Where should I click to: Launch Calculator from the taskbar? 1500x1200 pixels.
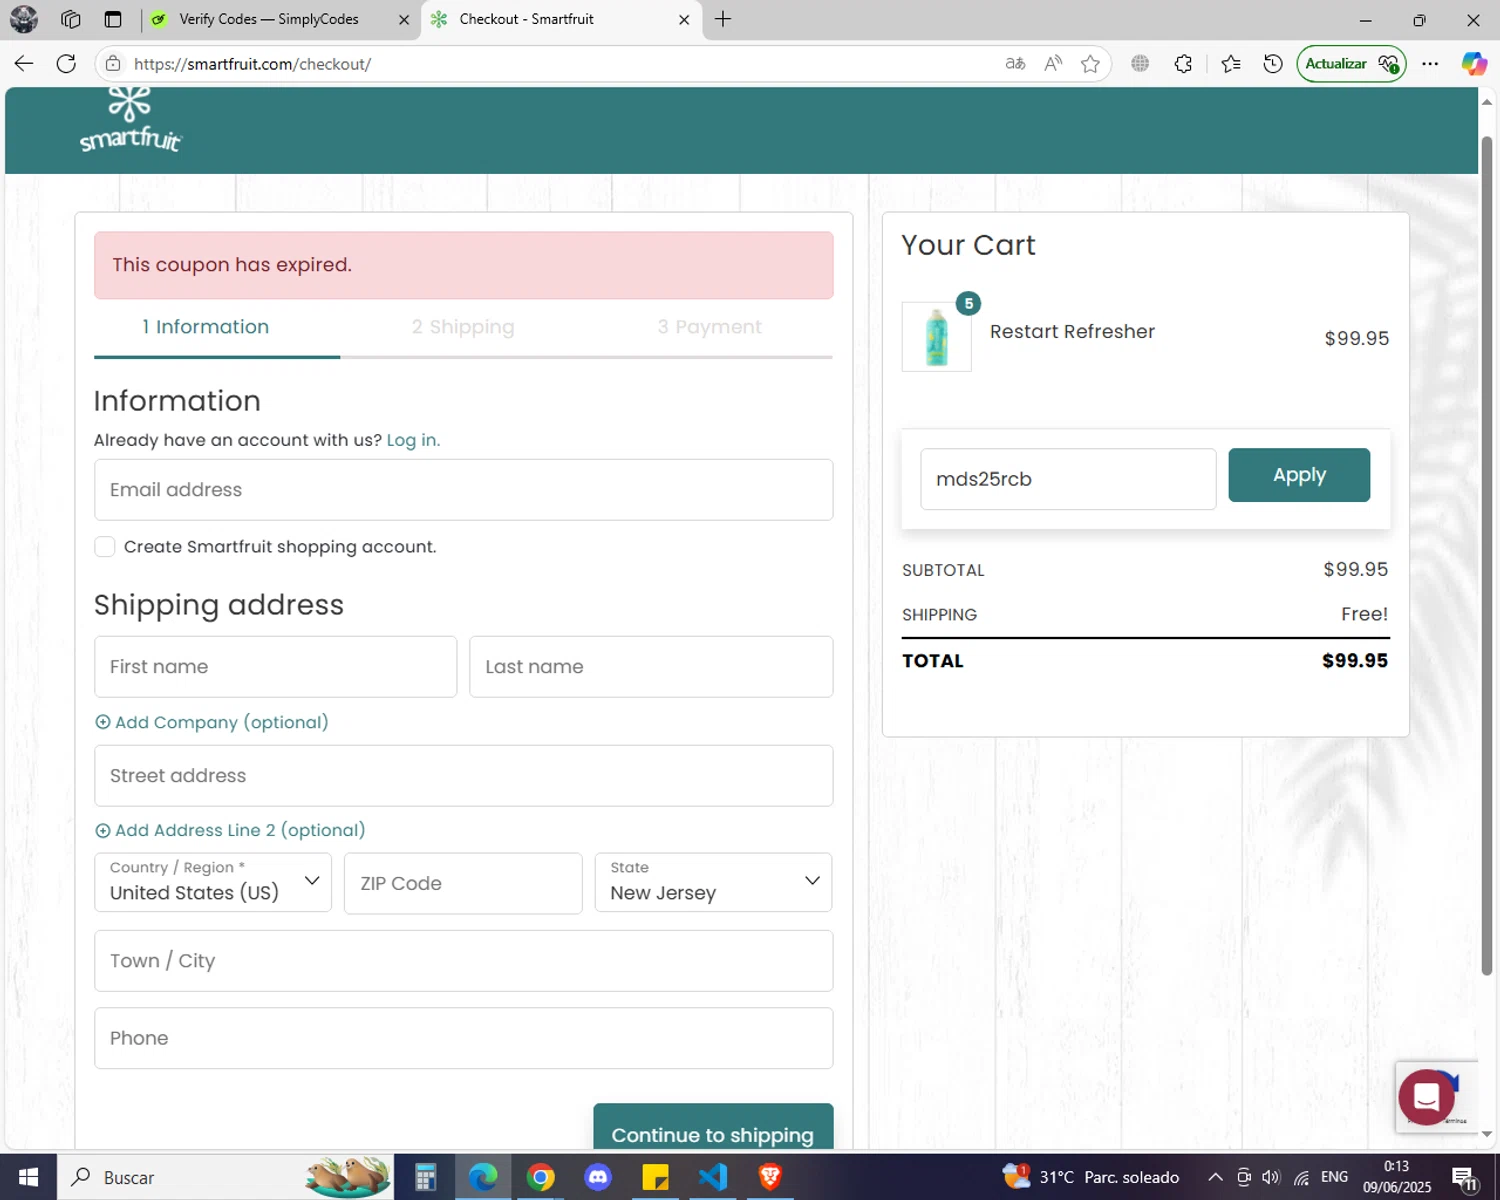coord(425,1177)
